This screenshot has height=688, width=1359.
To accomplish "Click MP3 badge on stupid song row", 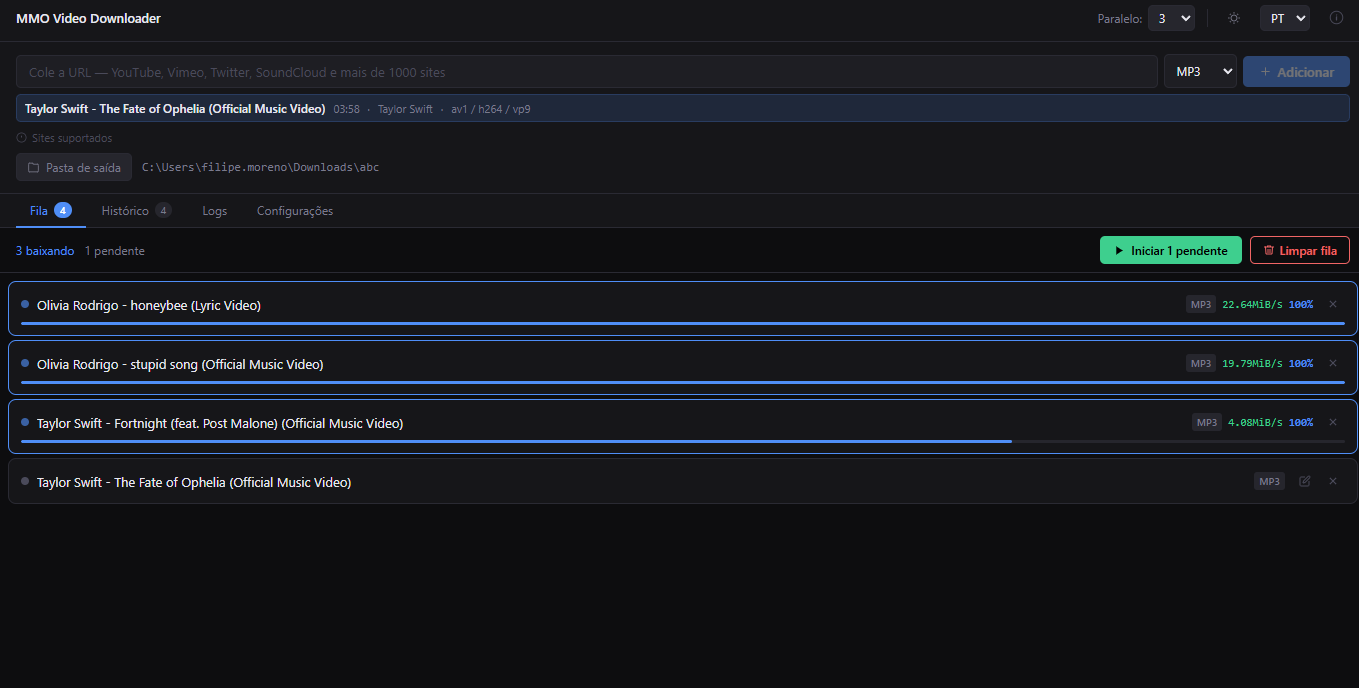I will 1201,364.
